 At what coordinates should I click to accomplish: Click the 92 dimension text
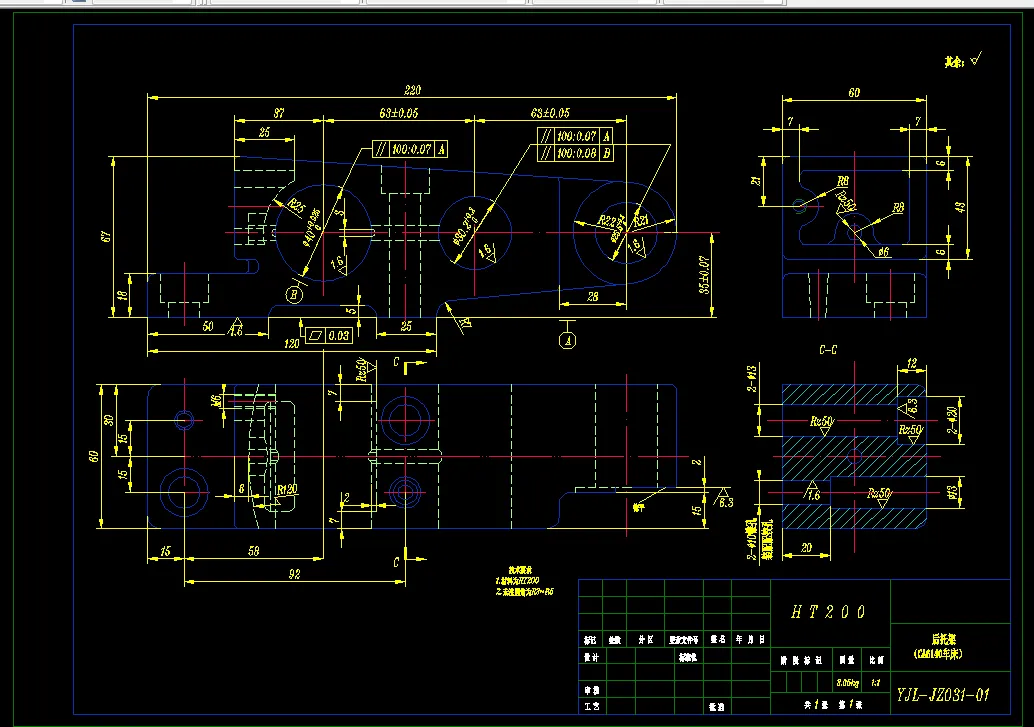pyautogui.click(x=294, y=574)
